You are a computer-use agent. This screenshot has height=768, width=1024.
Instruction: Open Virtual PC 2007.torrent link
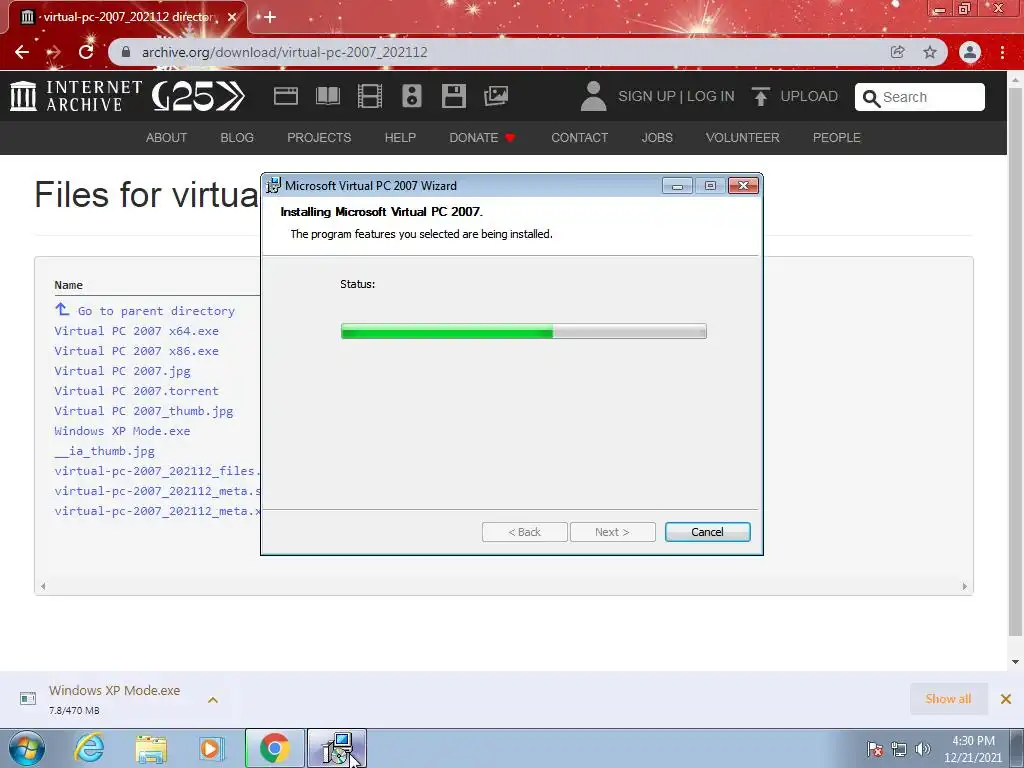[136, 391]
